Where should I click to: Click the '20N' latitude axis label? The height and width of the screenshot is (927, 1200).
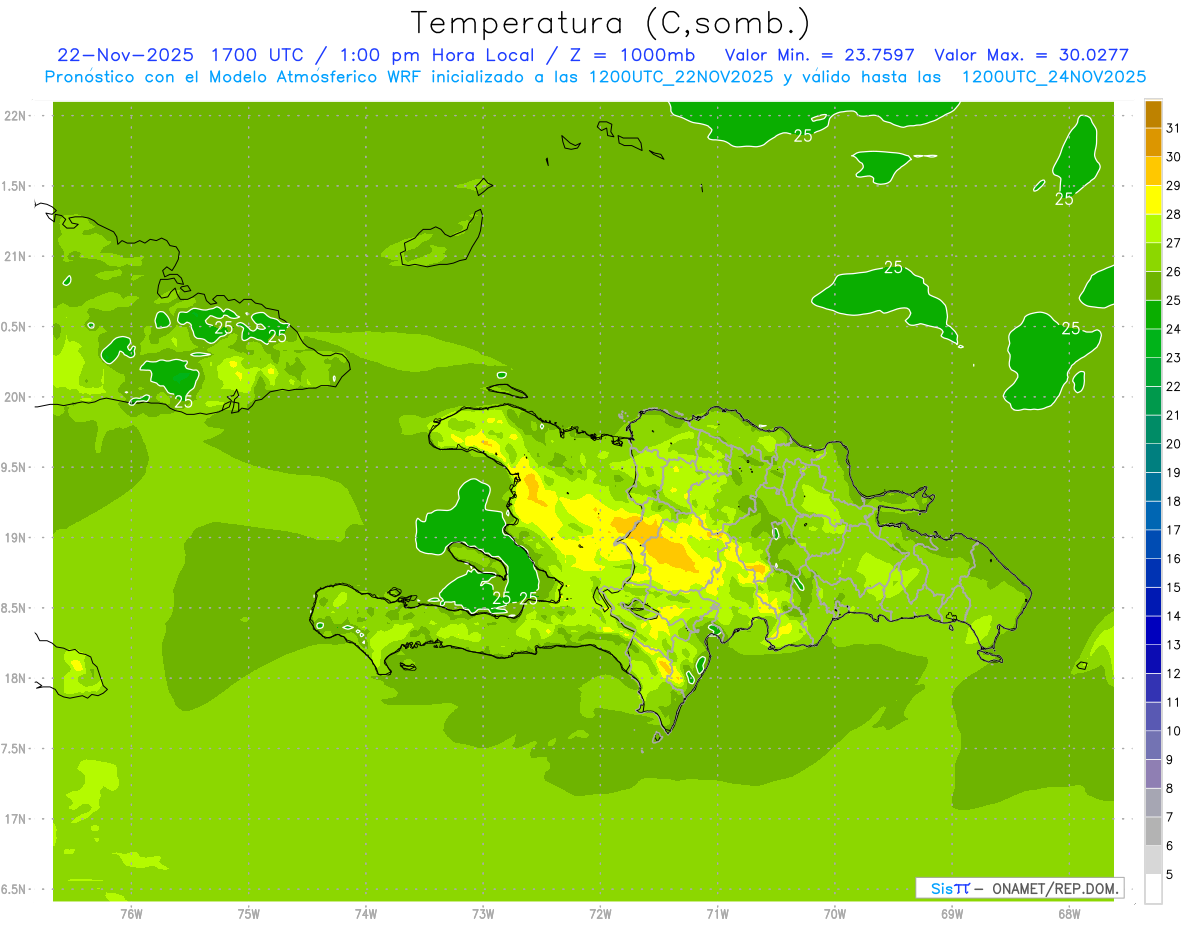tap(16, 397)
